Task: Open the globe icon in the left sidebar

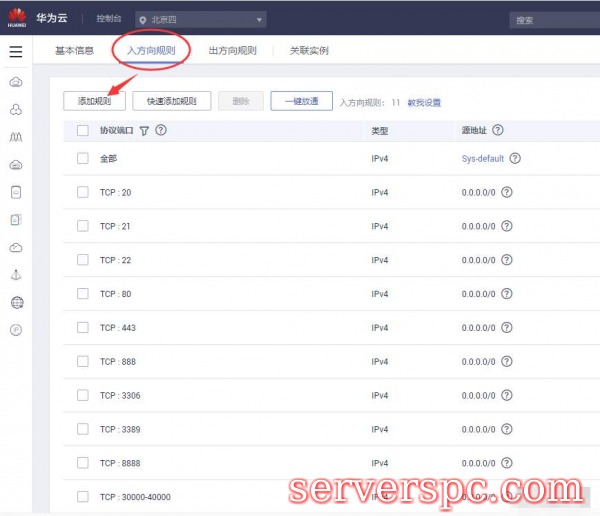Action: click(16, 302)
